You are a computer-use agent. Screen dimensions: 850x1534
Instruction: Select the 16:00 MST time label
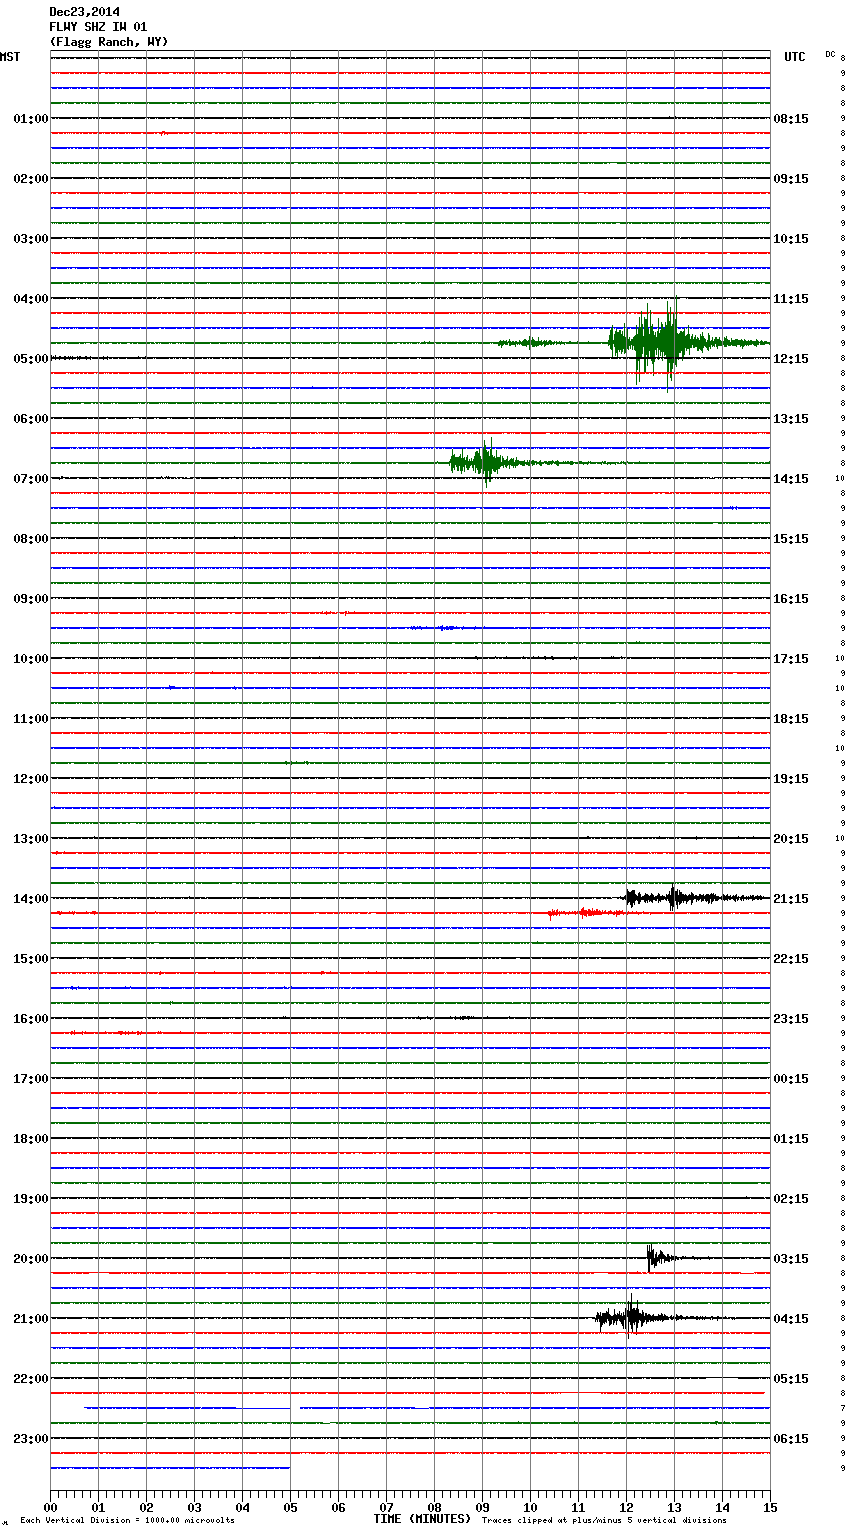(x=30, y=1019)
